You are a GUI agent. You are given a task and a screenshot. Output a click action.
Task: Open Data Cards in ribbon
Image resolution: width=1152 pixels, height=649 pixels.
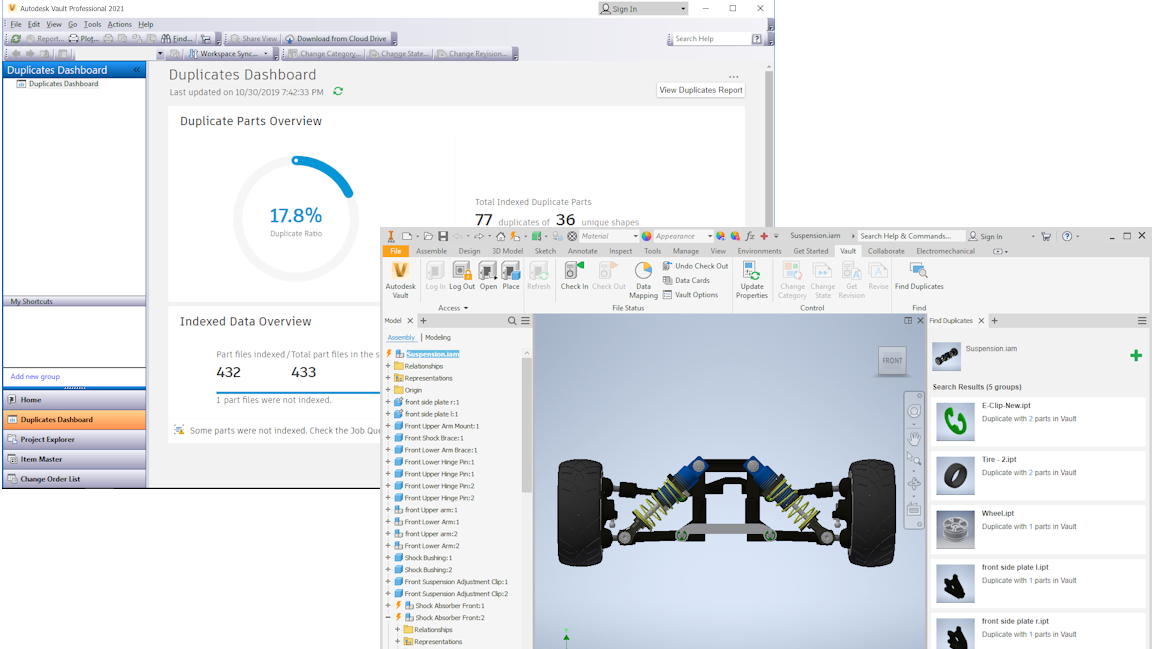coord(686,280)
